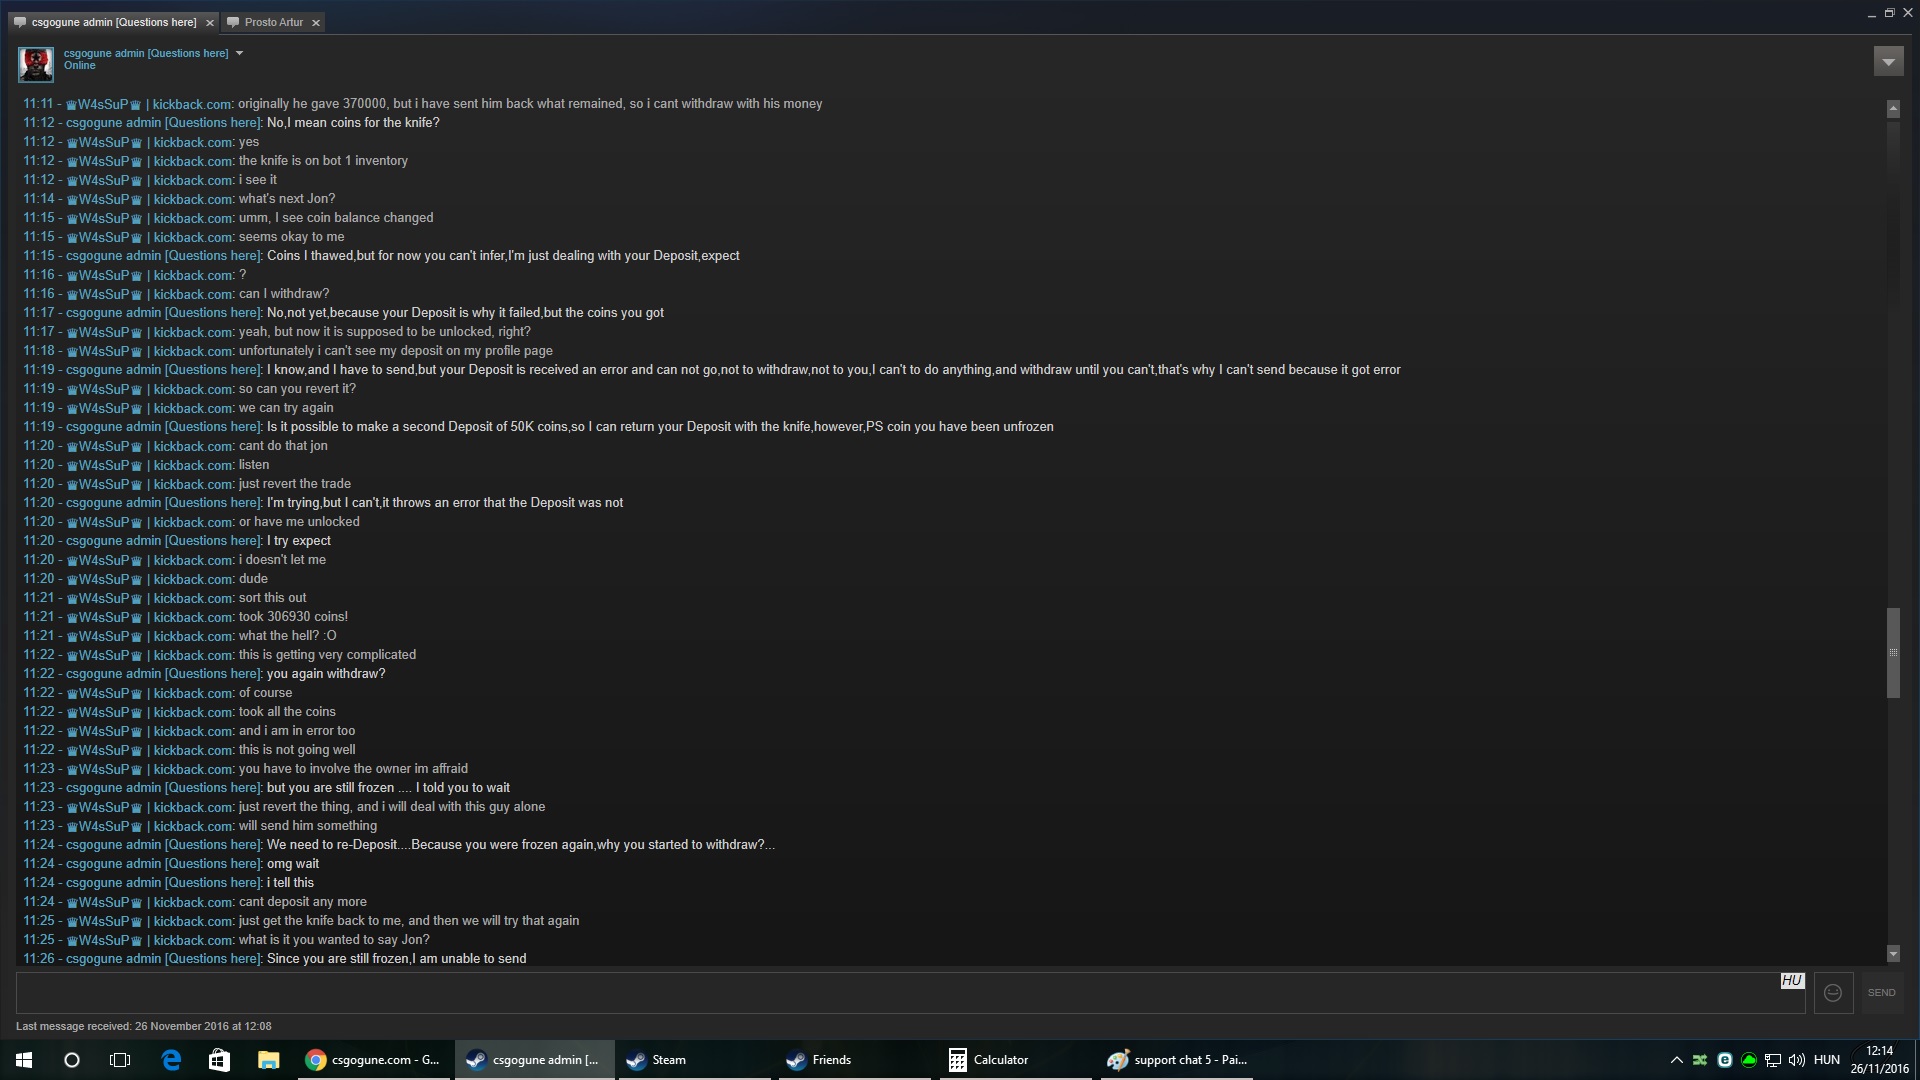The width and height of the screenshot is (1920, 1080).
Task: Open the Windows Store taskbar icon
Action: [x=219, y=1060]
